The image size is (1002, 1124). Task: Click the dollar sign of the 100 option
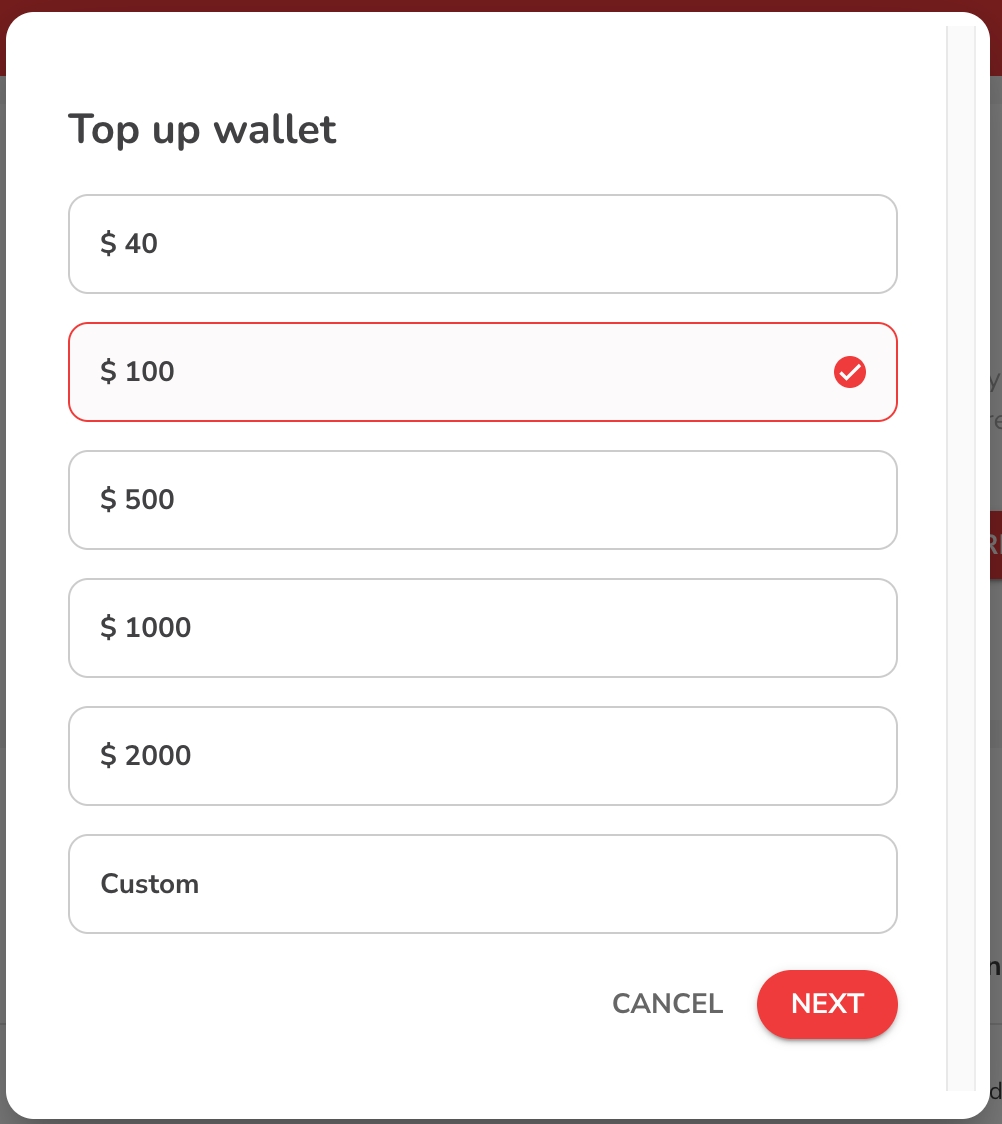coord(108,372)
